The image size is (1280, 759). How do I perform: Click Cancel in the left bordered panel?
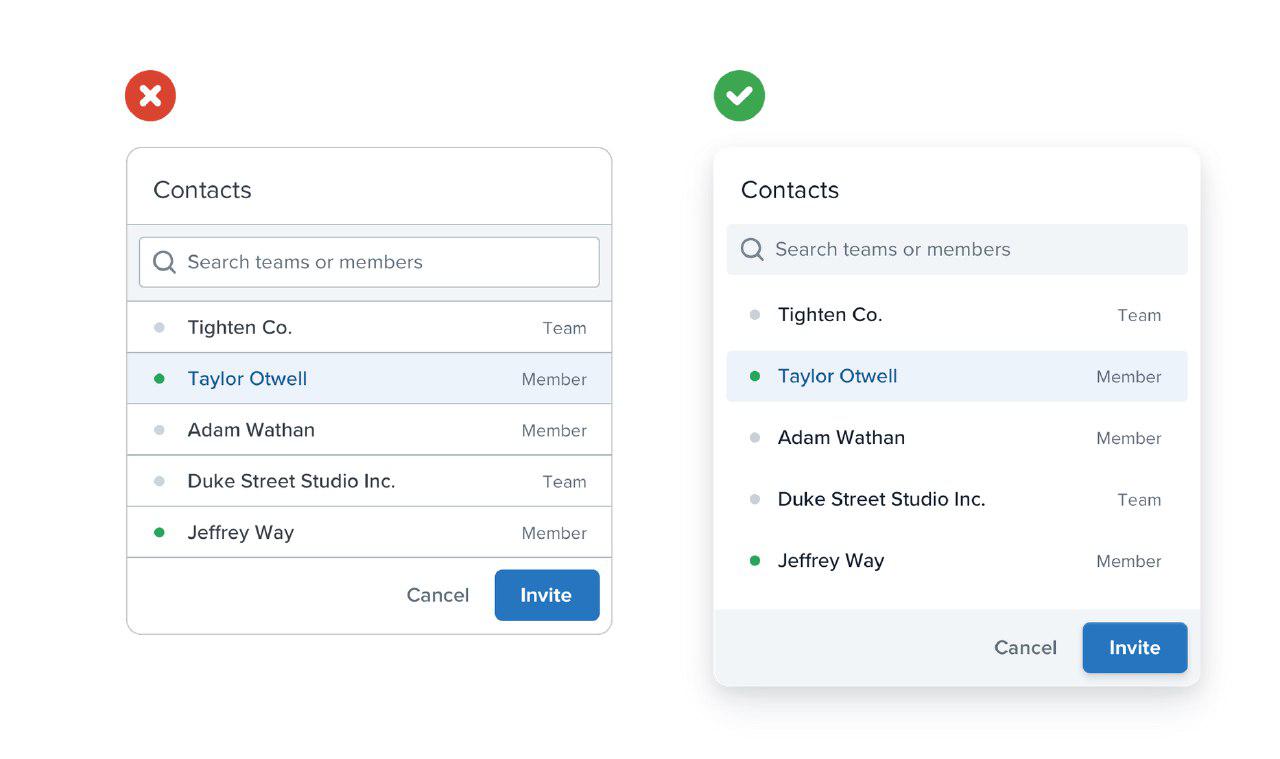438,595
